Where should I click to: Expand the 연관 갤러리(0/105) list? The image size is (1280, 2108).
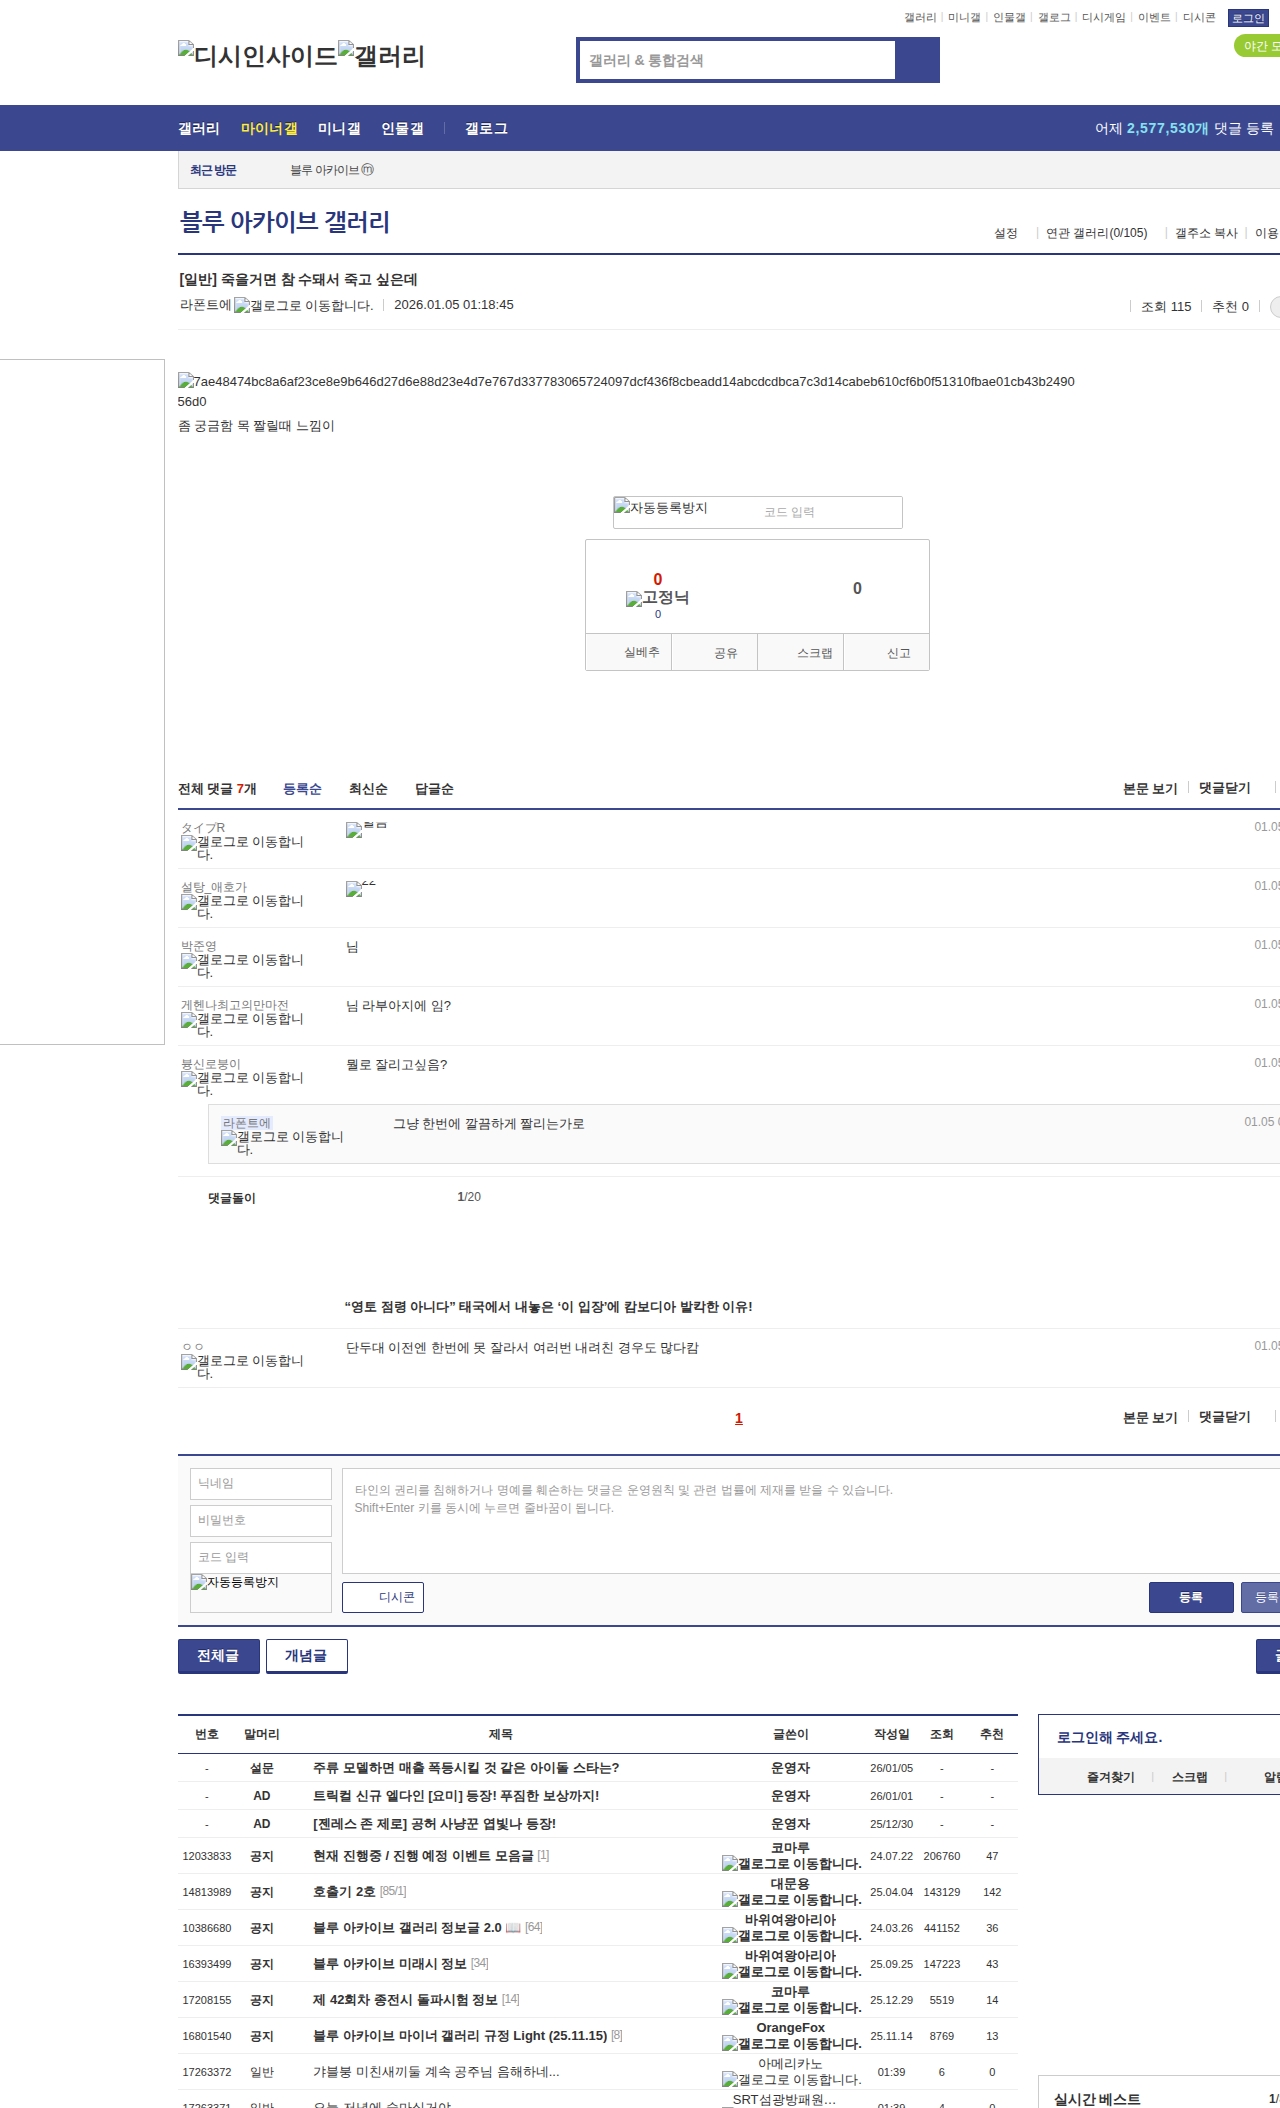[1096, 233]
